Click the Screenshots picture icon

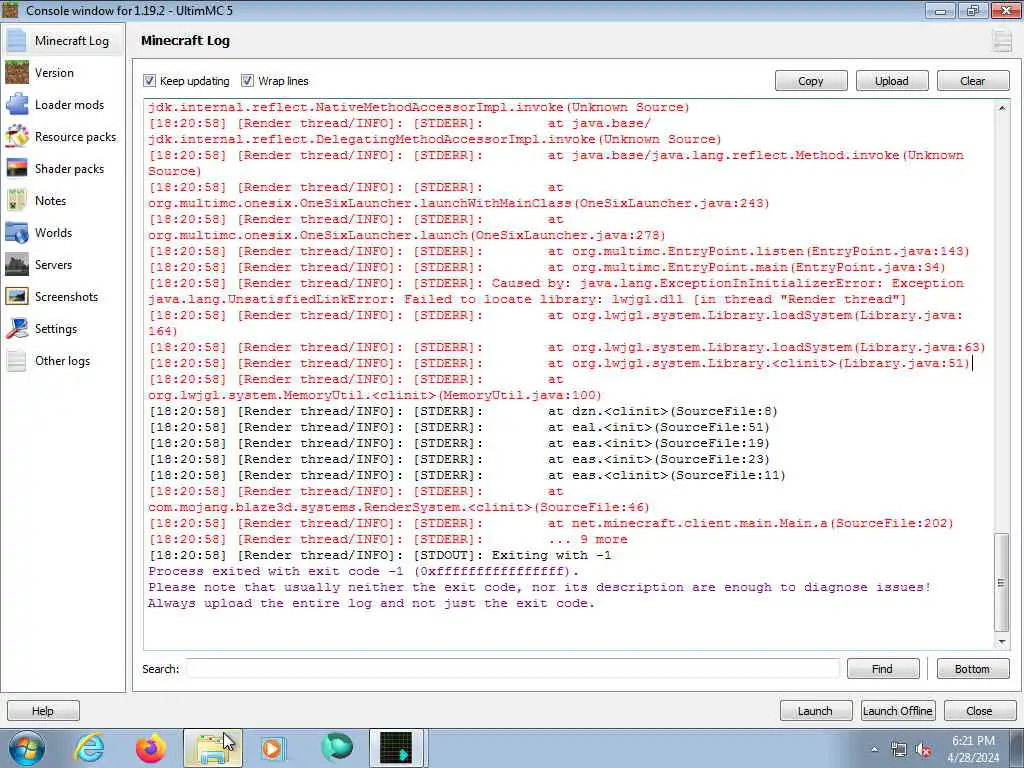click(x=17, y=296)
